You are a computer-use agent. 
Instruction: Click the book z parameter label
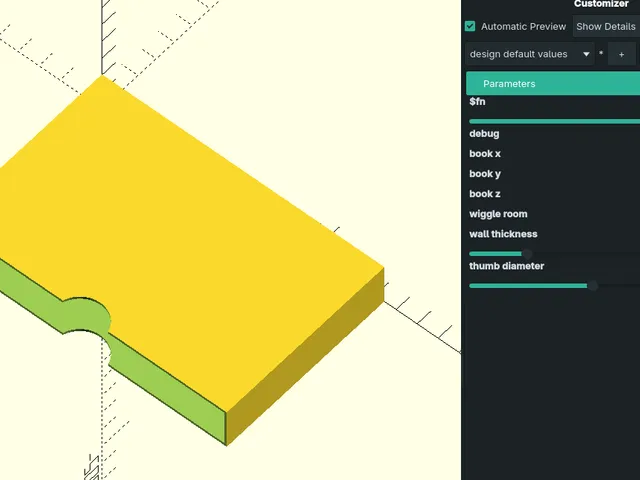[x=485, y=194]
